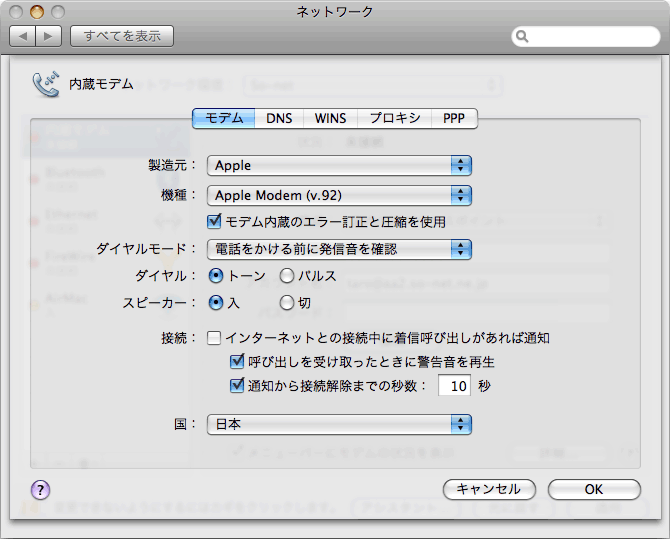Select パルス dial radio button
670x539 pixels.
287,276
